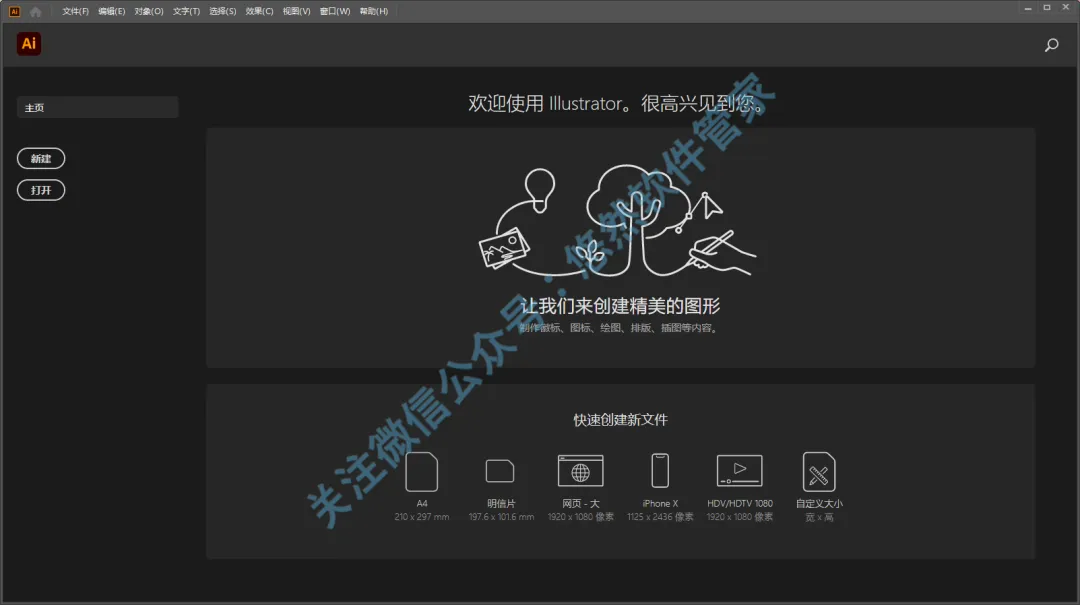Open the search magnifier icon
Viewport: 1080px width, 605px height.
point(1051,45)
